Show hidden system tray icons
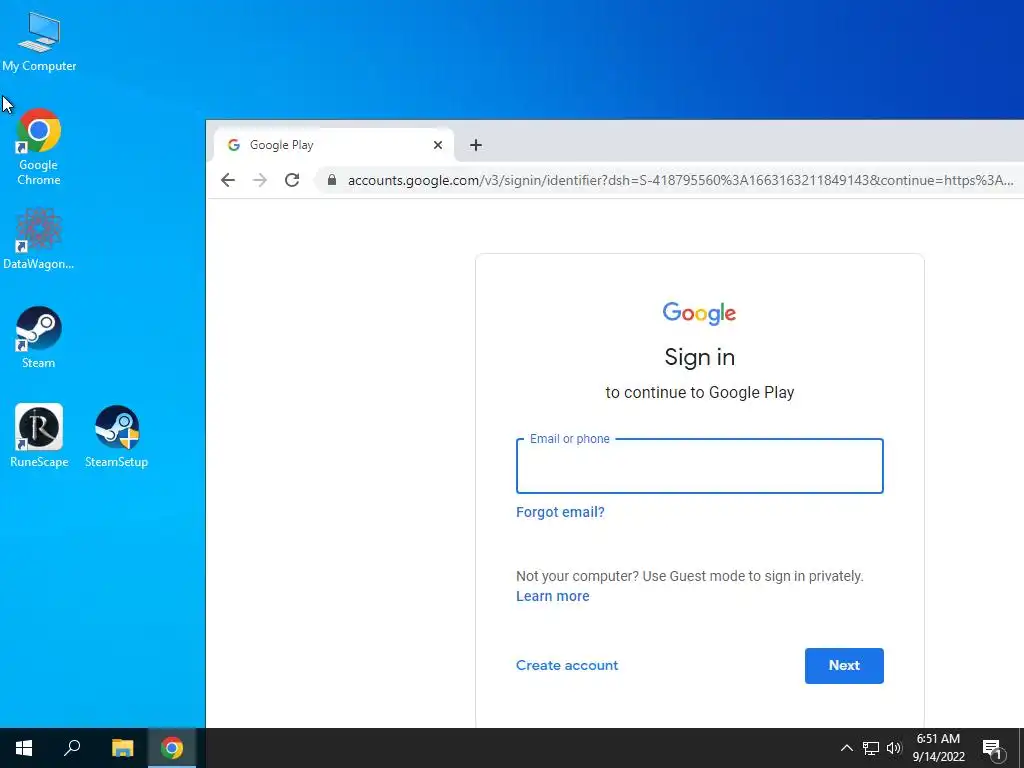This screenshot has width=1024, height=768. 846,748
